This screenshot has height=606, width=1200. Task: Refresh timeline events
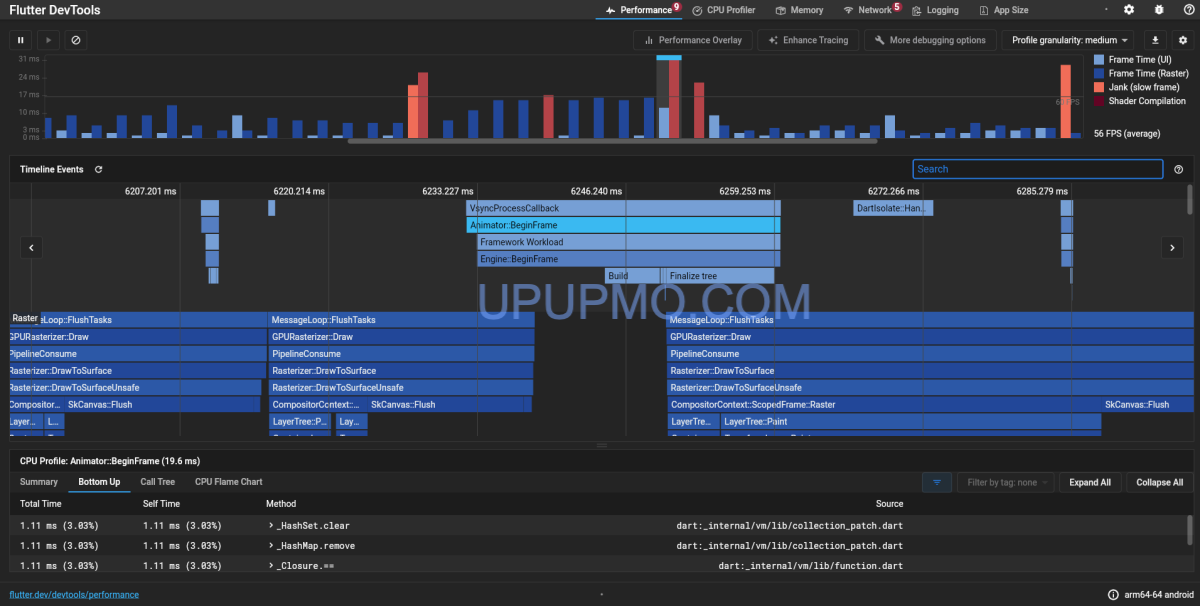click(98, 169)
